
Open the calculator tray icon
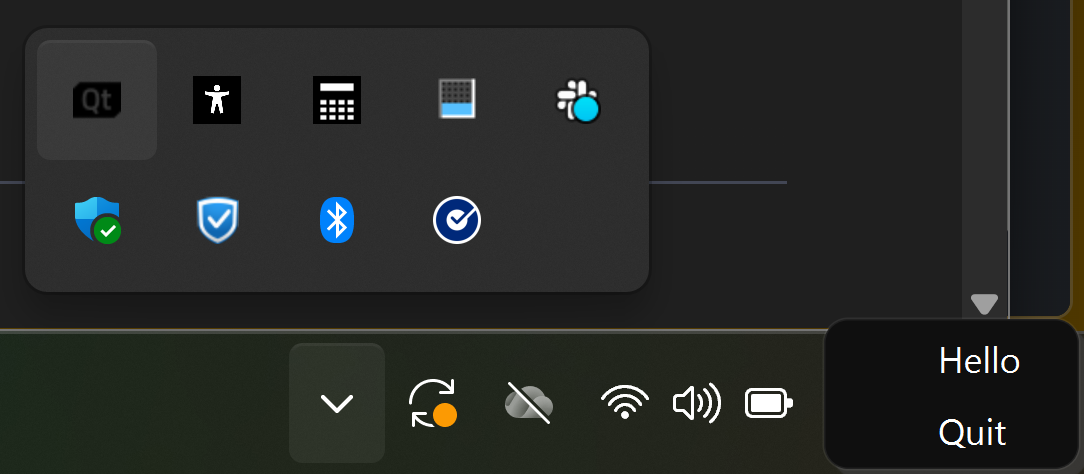(x=337, y=100)
